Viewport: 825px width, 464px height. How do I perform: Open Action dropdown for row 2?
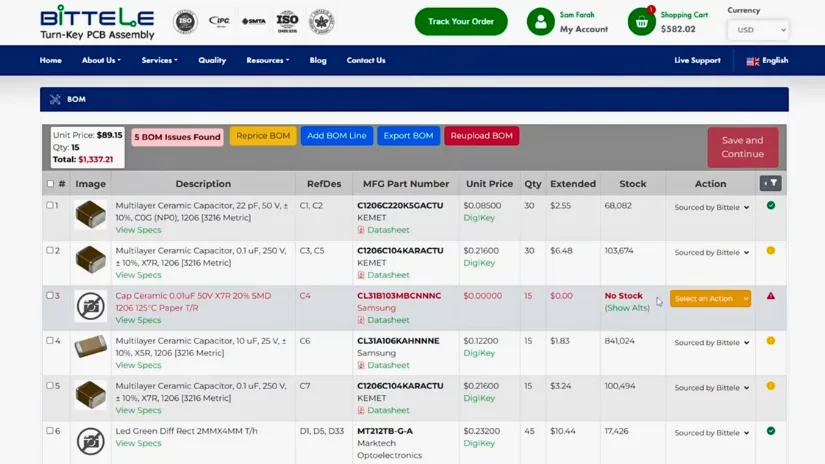tap(711, 253)
